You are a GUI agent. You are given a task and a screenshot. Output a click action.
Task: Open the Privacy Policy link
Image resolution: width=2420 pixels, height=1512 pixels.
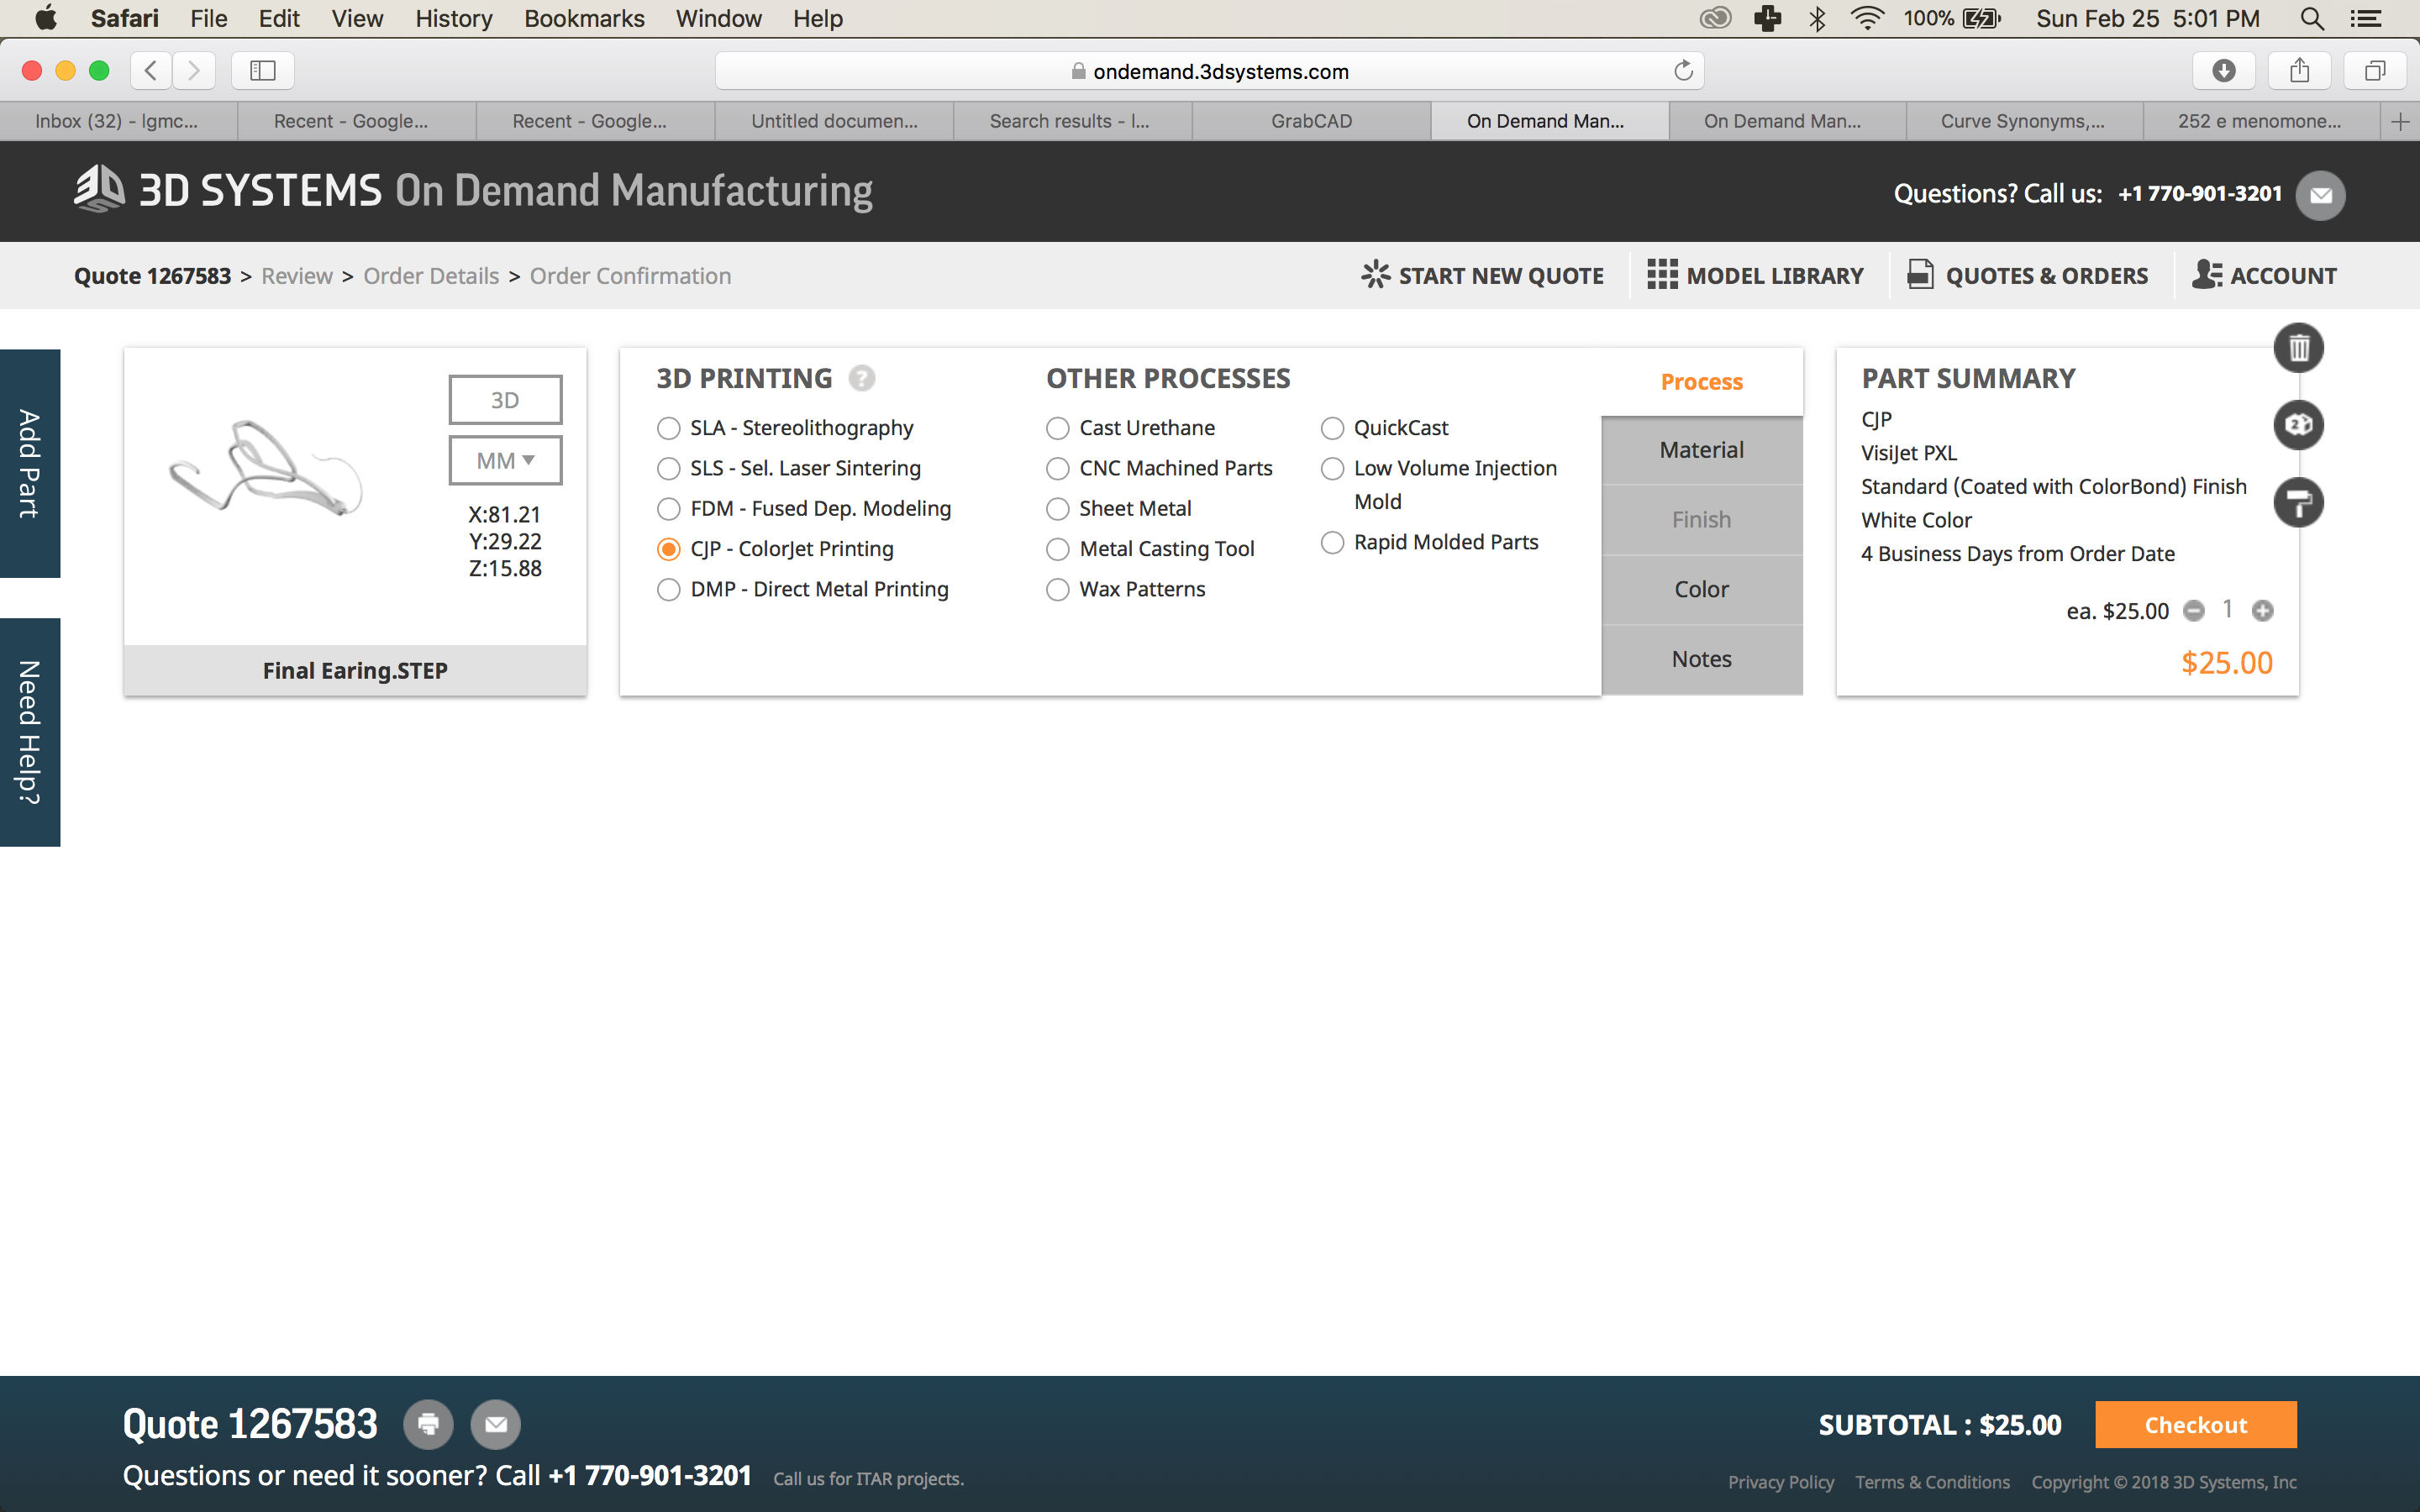coord(1781,1482)
